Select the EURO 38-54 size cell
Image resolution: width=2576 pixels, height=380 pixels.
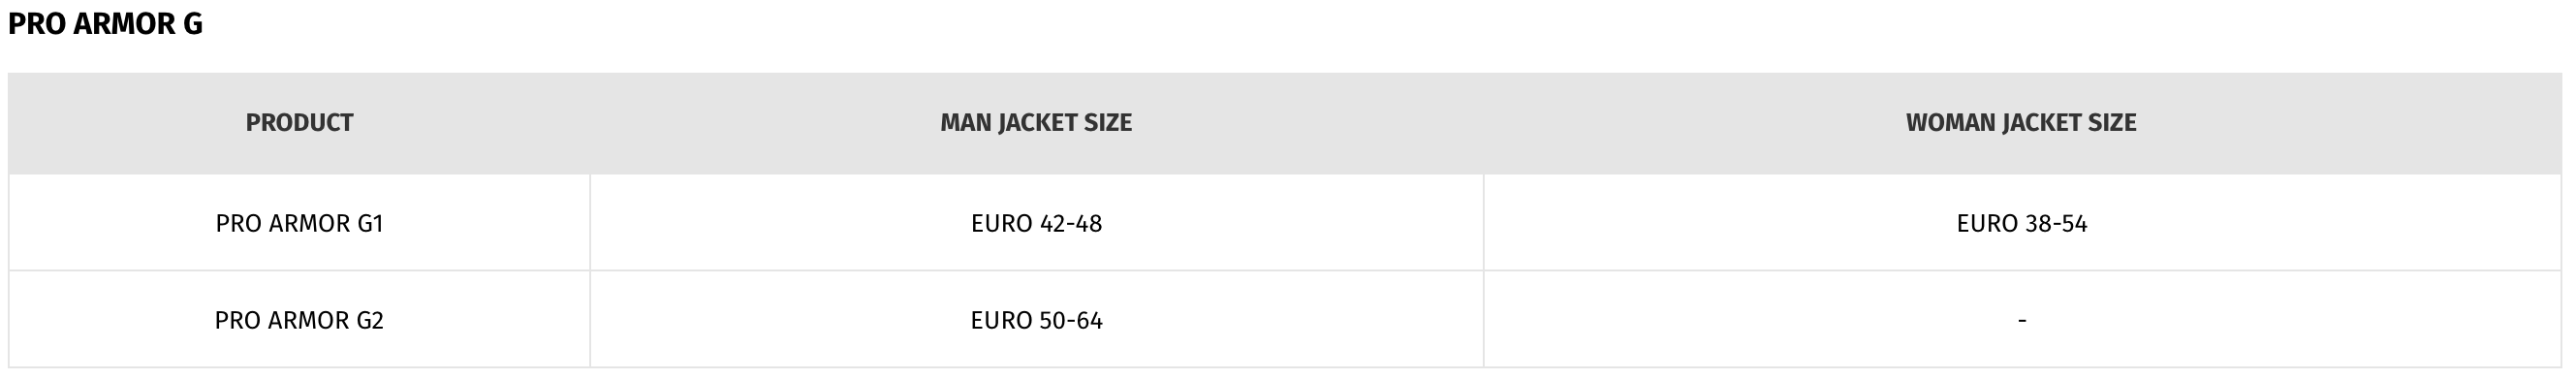2021,223
